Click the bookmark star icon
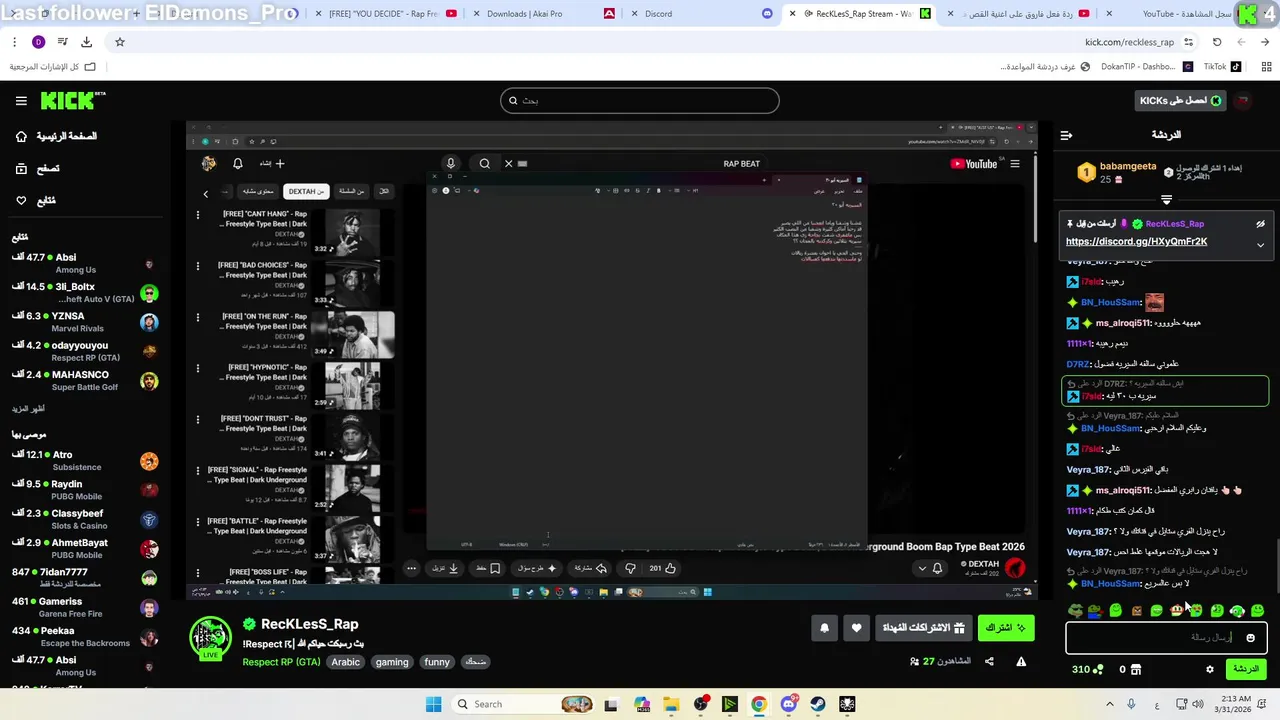The image size is (1280, 720). pyautogui.click(x=120, y=42)
